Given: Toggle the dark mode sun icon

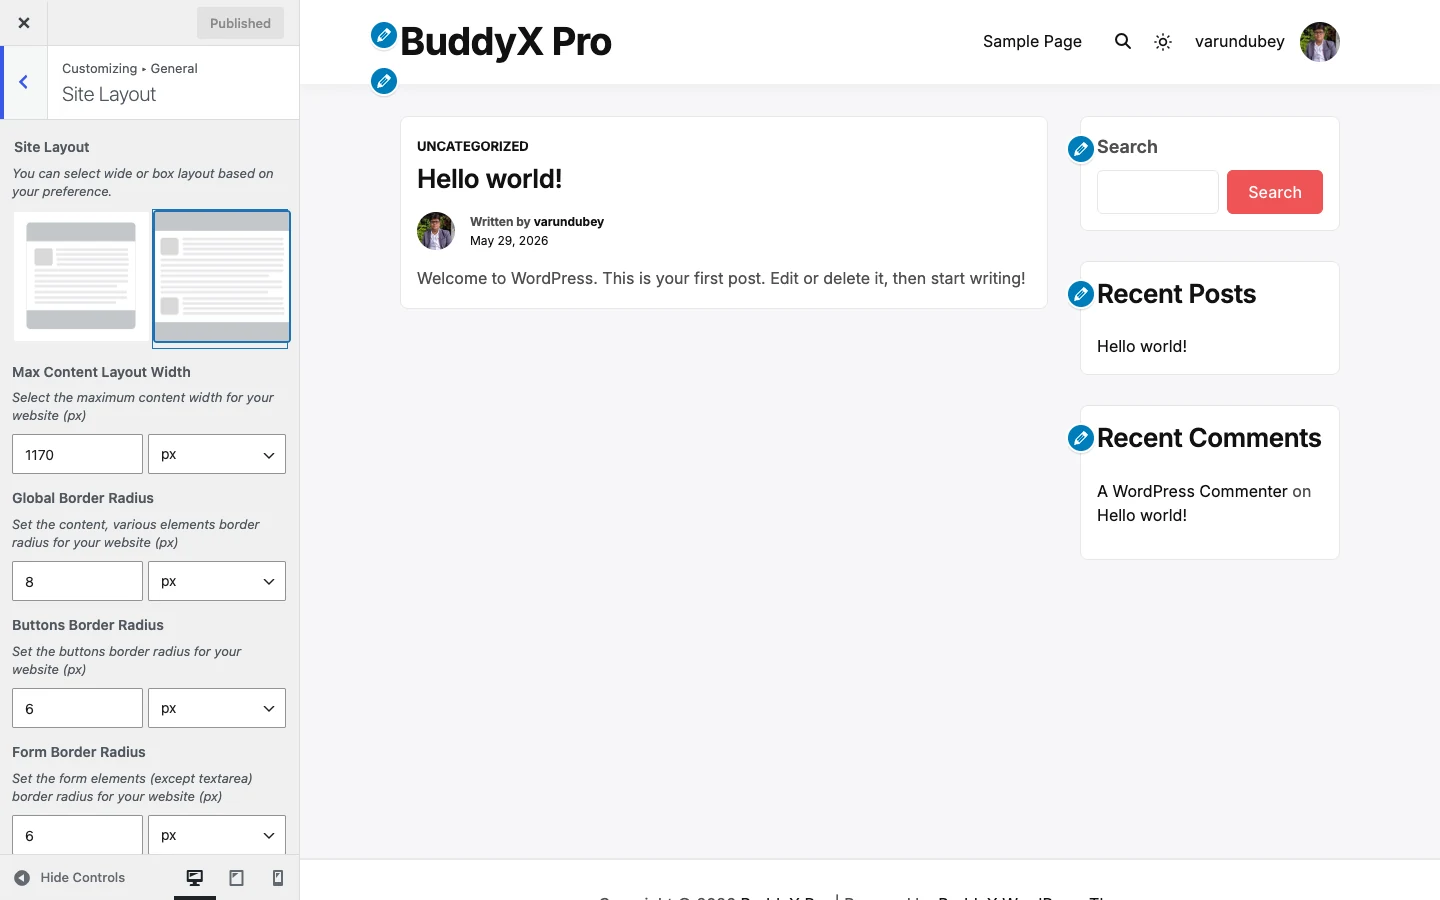Looking at the screenshot, I should click(x=1163, y=42).
